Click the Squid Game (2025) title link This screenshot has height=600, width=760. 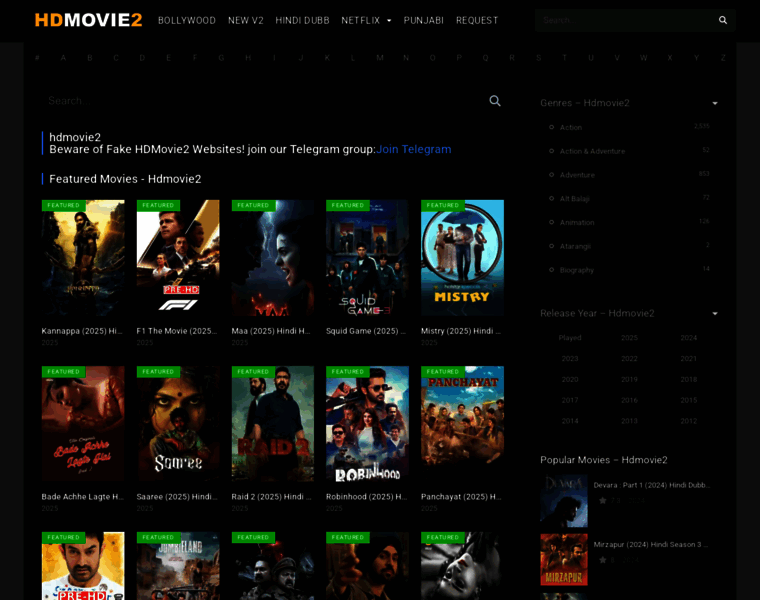coord(366,331)
